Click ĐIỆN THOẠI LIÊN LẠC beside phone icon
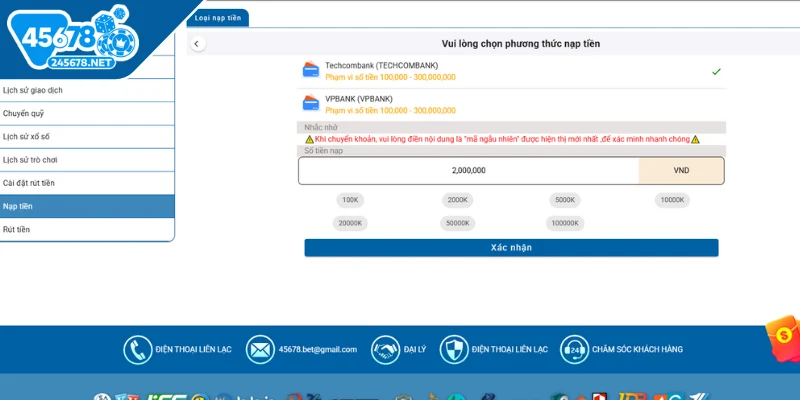Viewport: 800px width, 400px height. point(193,349)
